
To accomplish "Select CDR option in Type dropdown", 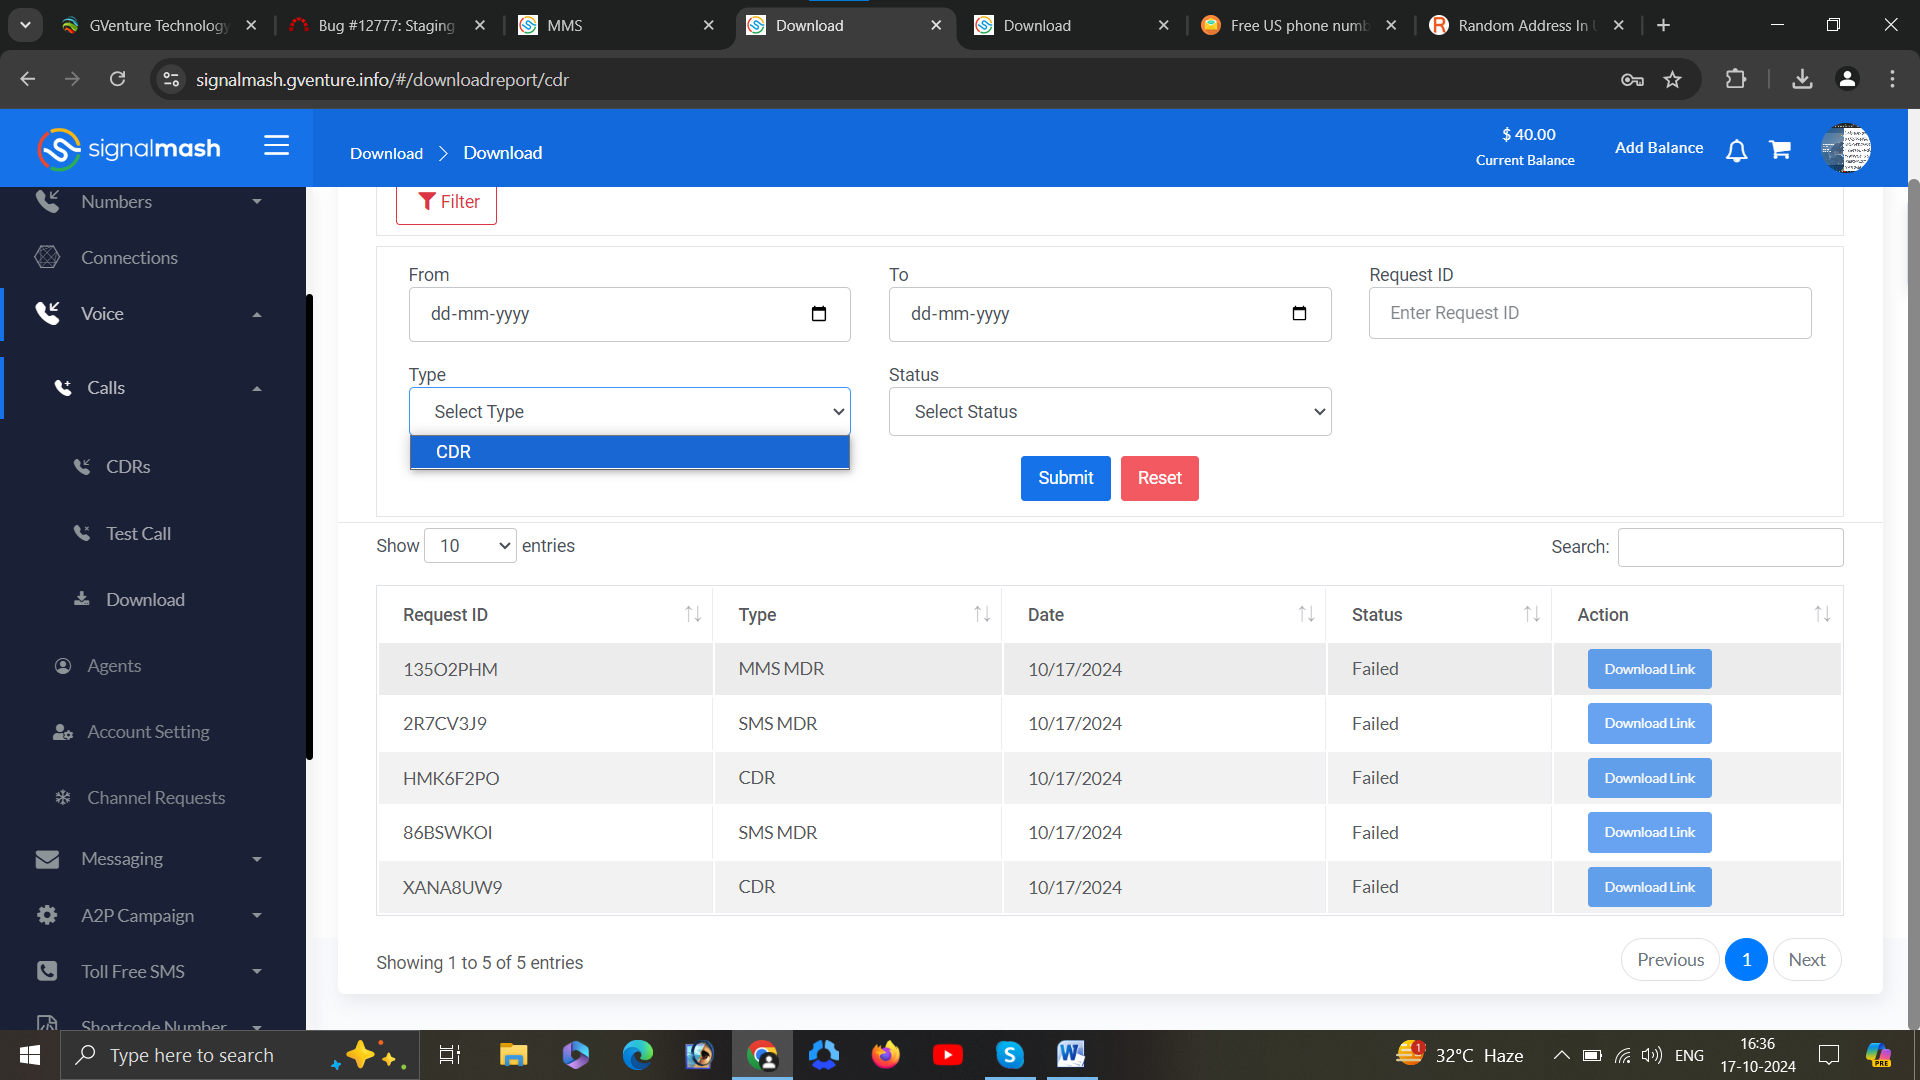I will 629,452.
